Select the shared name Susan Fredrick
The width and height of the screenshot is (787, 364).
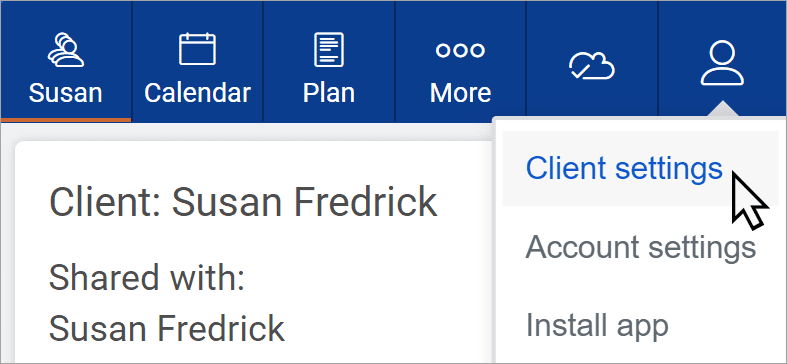[167, 328]
